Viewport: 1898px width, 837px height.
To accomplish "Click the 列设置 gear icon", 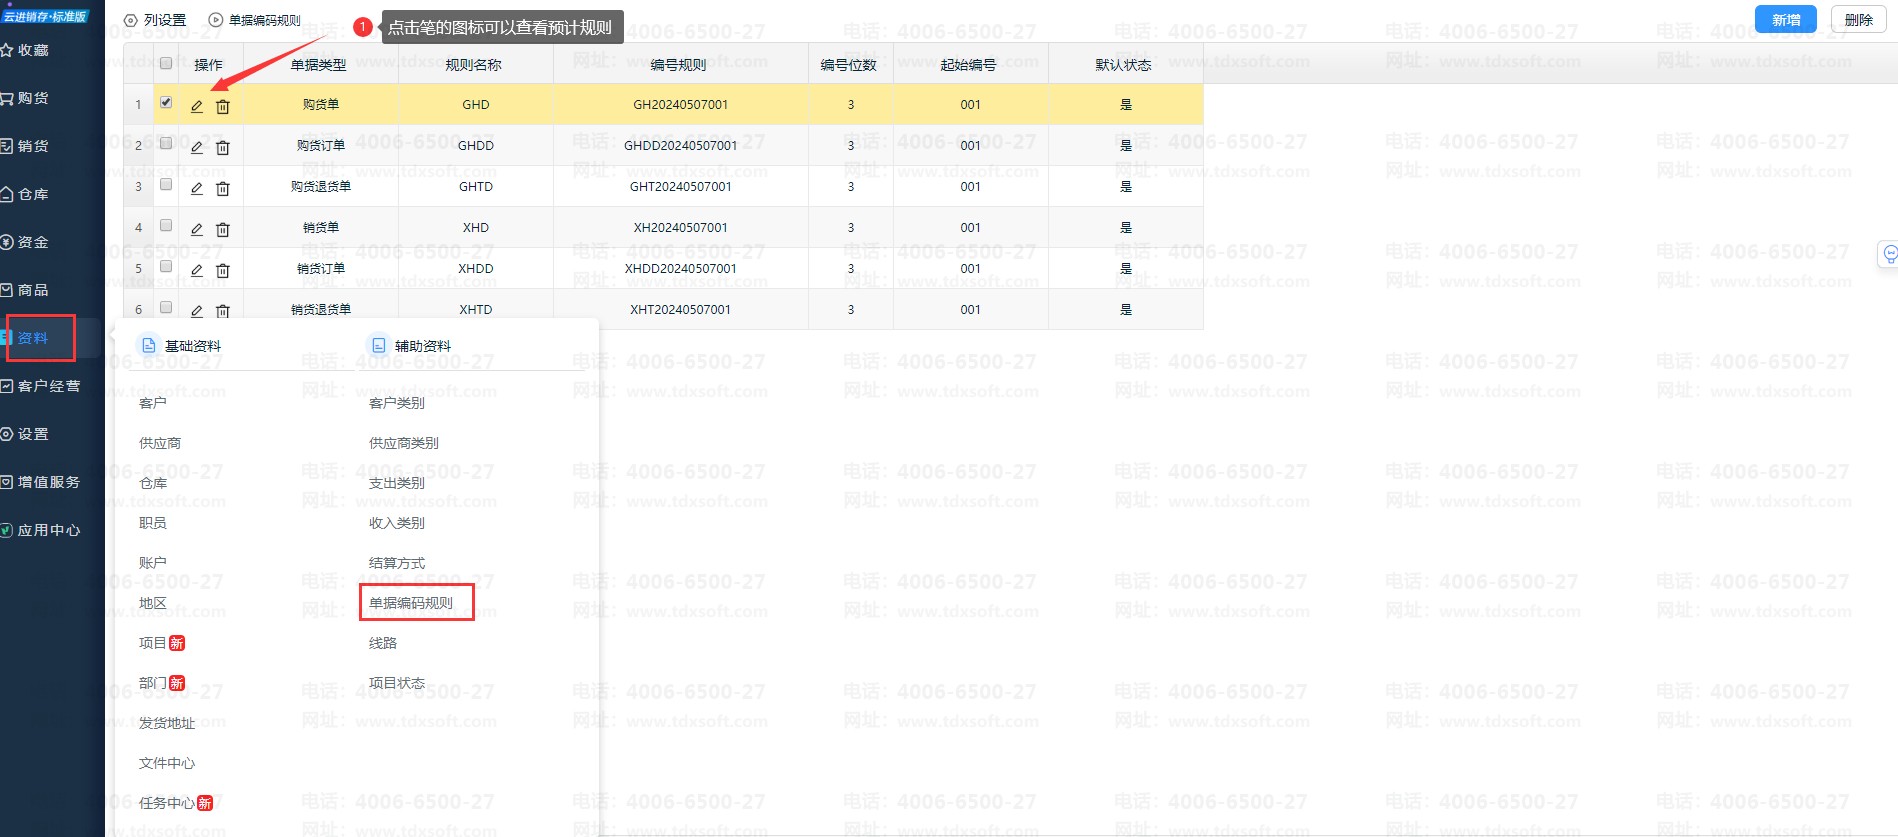I will [131, 20].
